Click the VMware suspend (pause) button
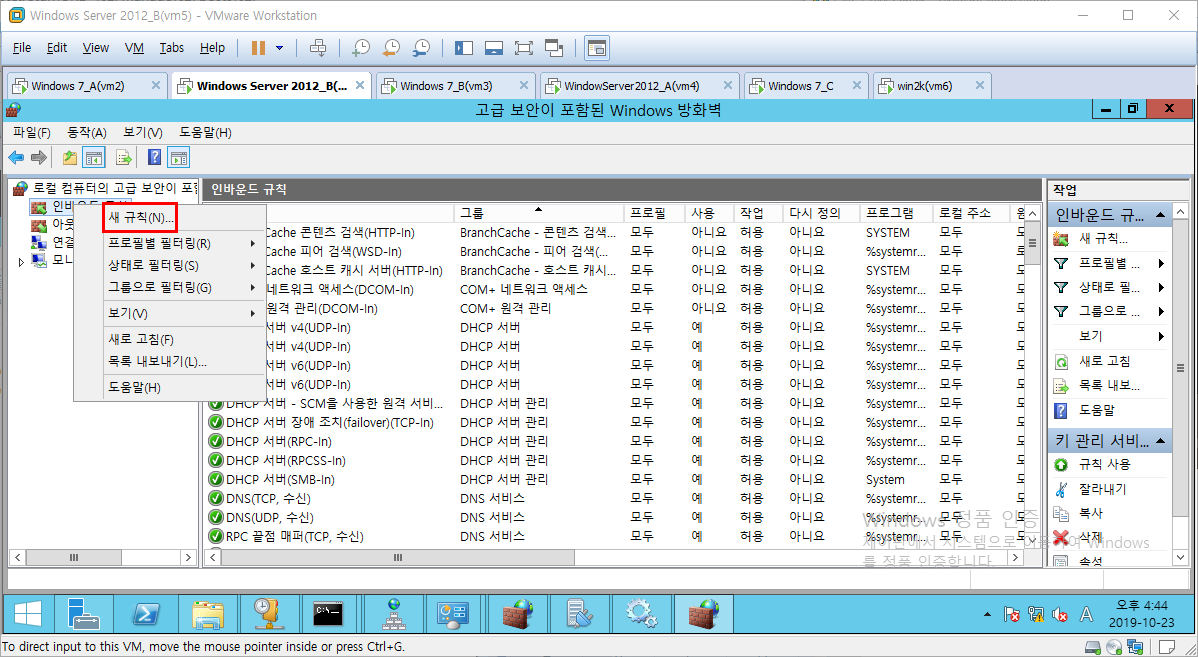The width and height of the screenshot is (1198, 657). point(258,47)
